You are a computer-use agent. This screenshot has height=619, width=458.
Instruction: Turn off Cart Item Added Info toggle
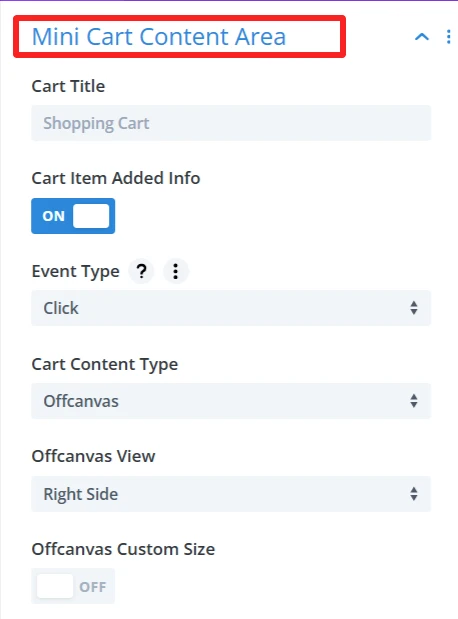coord(73,216)
